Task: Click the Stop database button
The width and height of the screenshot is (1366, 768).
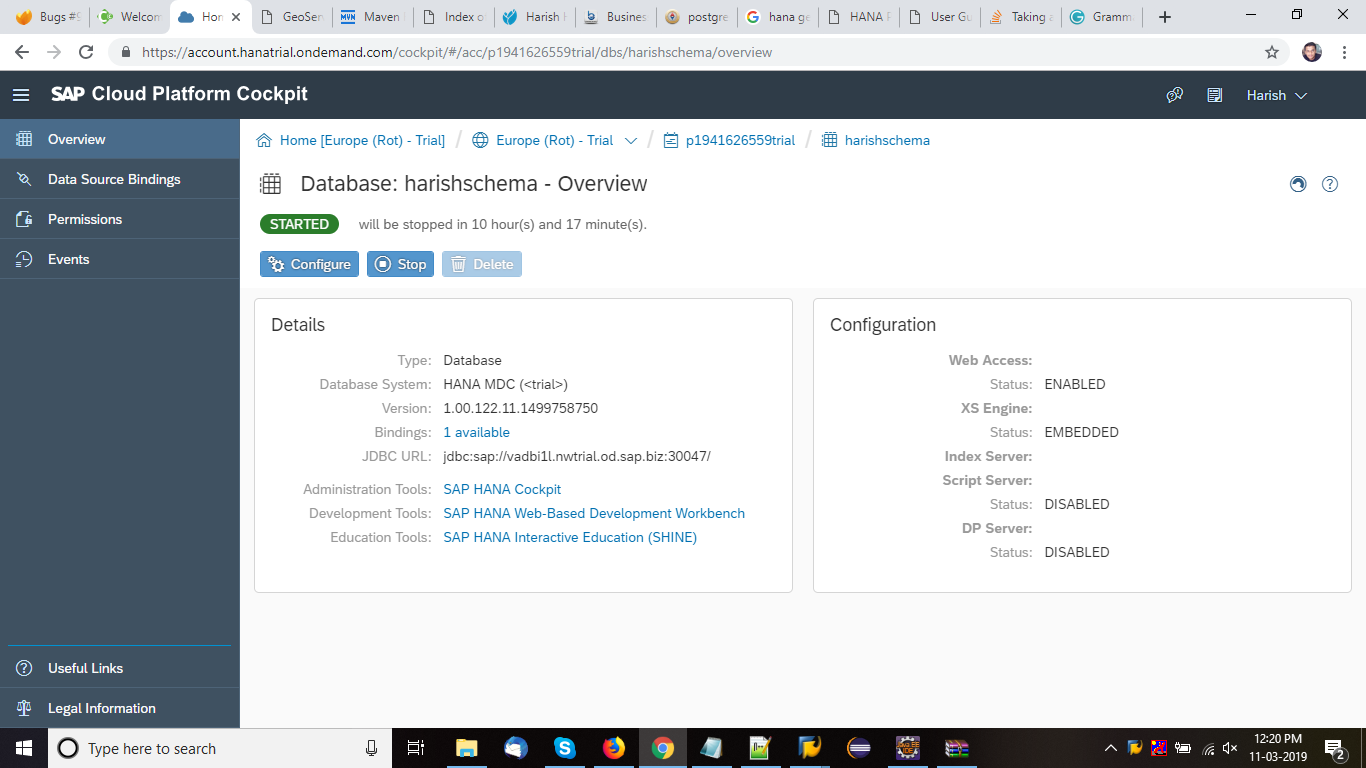Action: coord(400,264)
